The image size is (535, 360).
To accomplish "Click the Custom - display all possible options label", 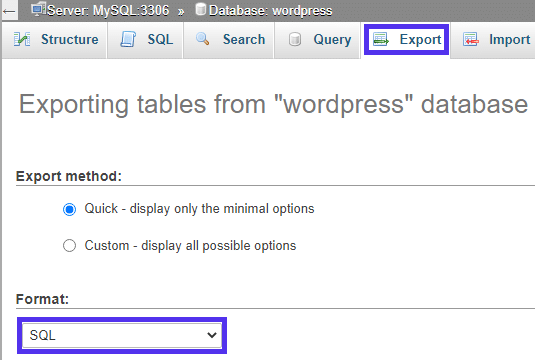I will [x=190, y=246].
